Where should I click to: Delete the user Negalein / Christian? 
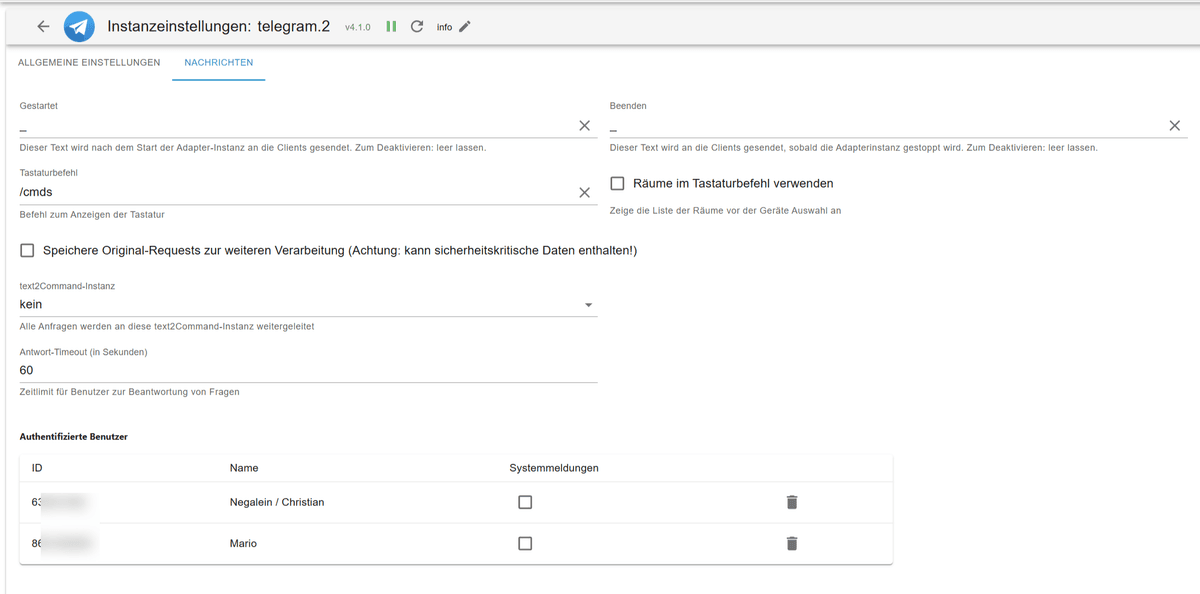[x=791, y=502]
